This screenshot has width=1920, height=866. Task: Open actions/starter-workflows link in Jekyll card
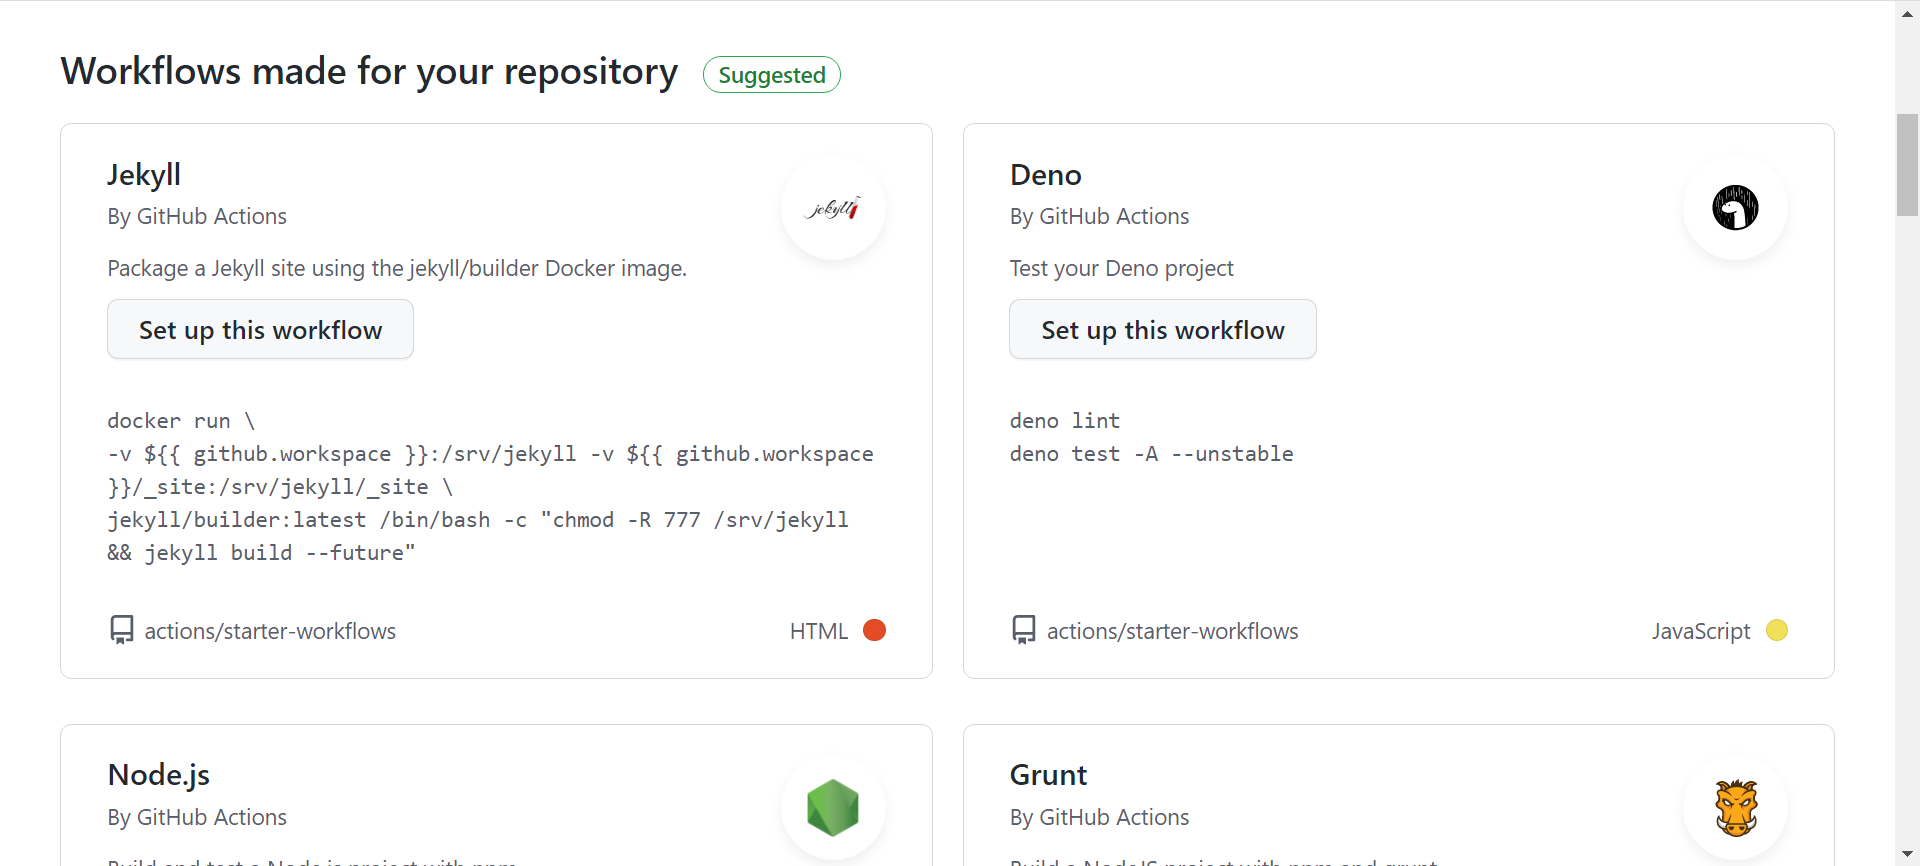(270, 631)
